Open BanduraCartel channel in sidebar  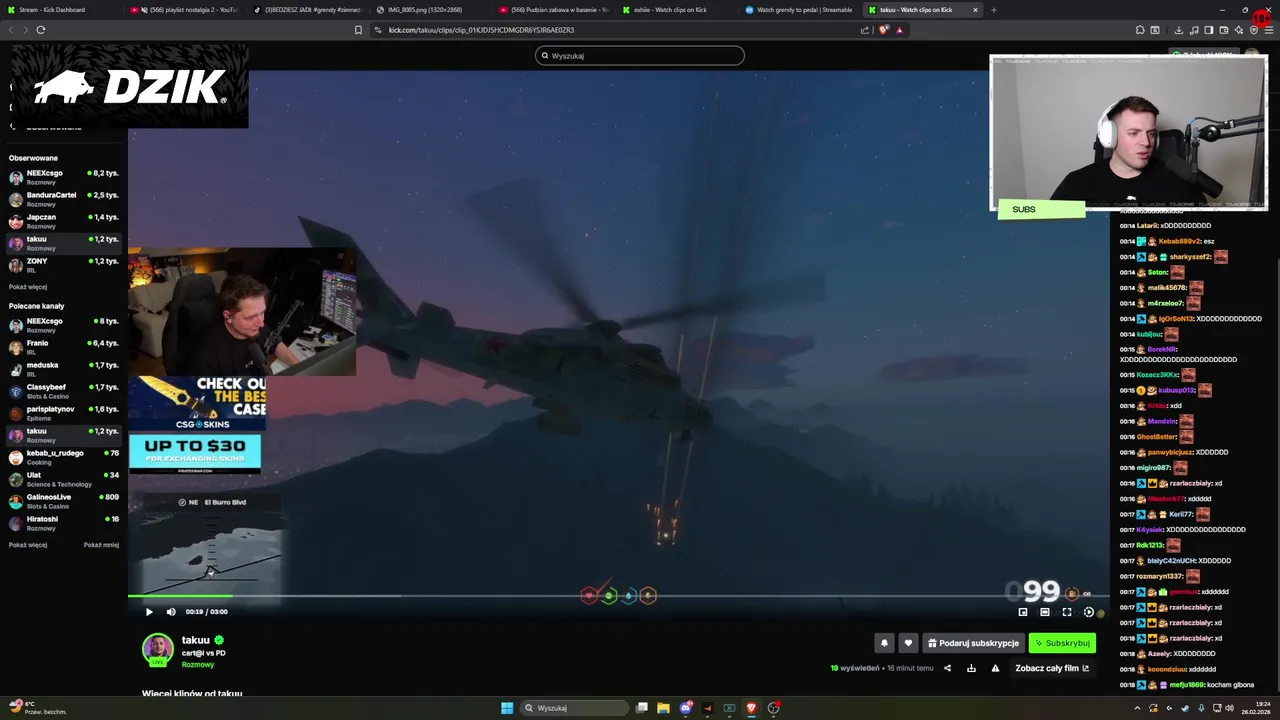pos(64,199)
